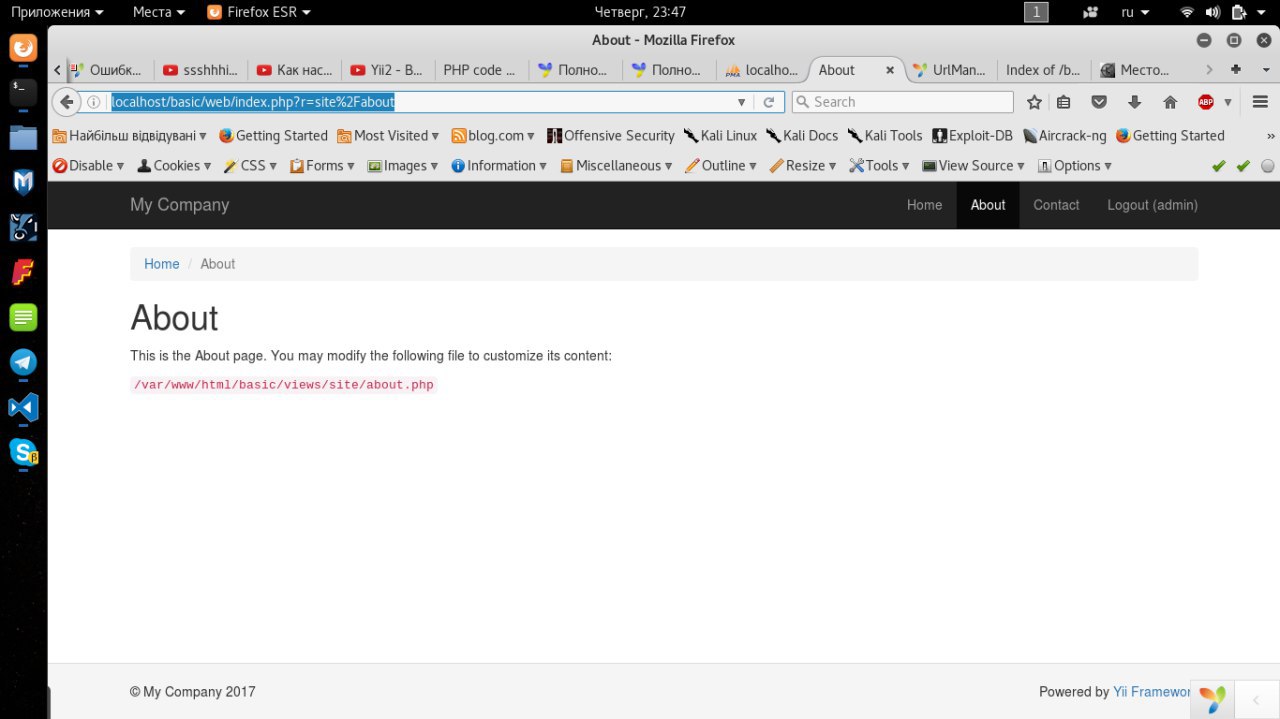Open Telegram from the dock
The height and width of the screenshot is (719, 1280).
point(23,362)
